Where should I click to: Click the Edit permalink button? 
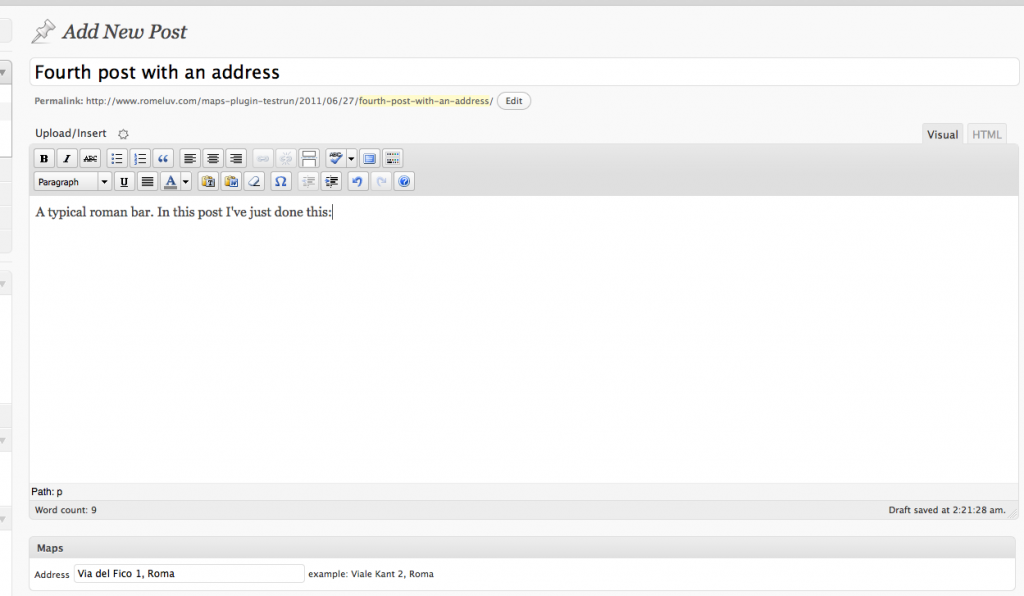click(x=513, y=101)
